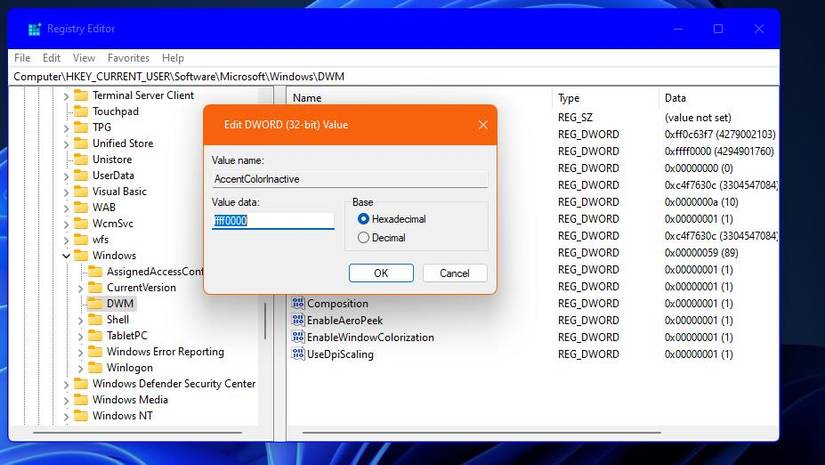
Task: Click the WAB folder icon
Action: click(81, 207)
